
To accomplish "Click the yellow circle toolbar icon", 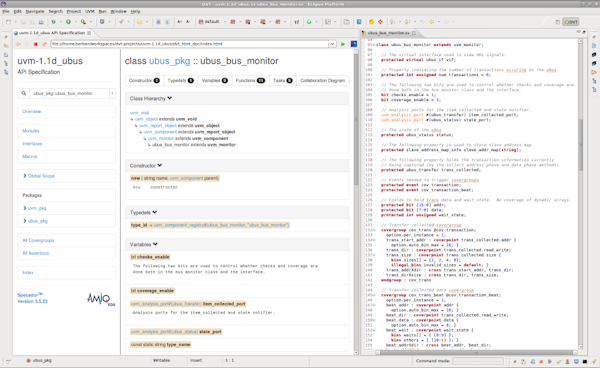I will click(x=371, y=22).
